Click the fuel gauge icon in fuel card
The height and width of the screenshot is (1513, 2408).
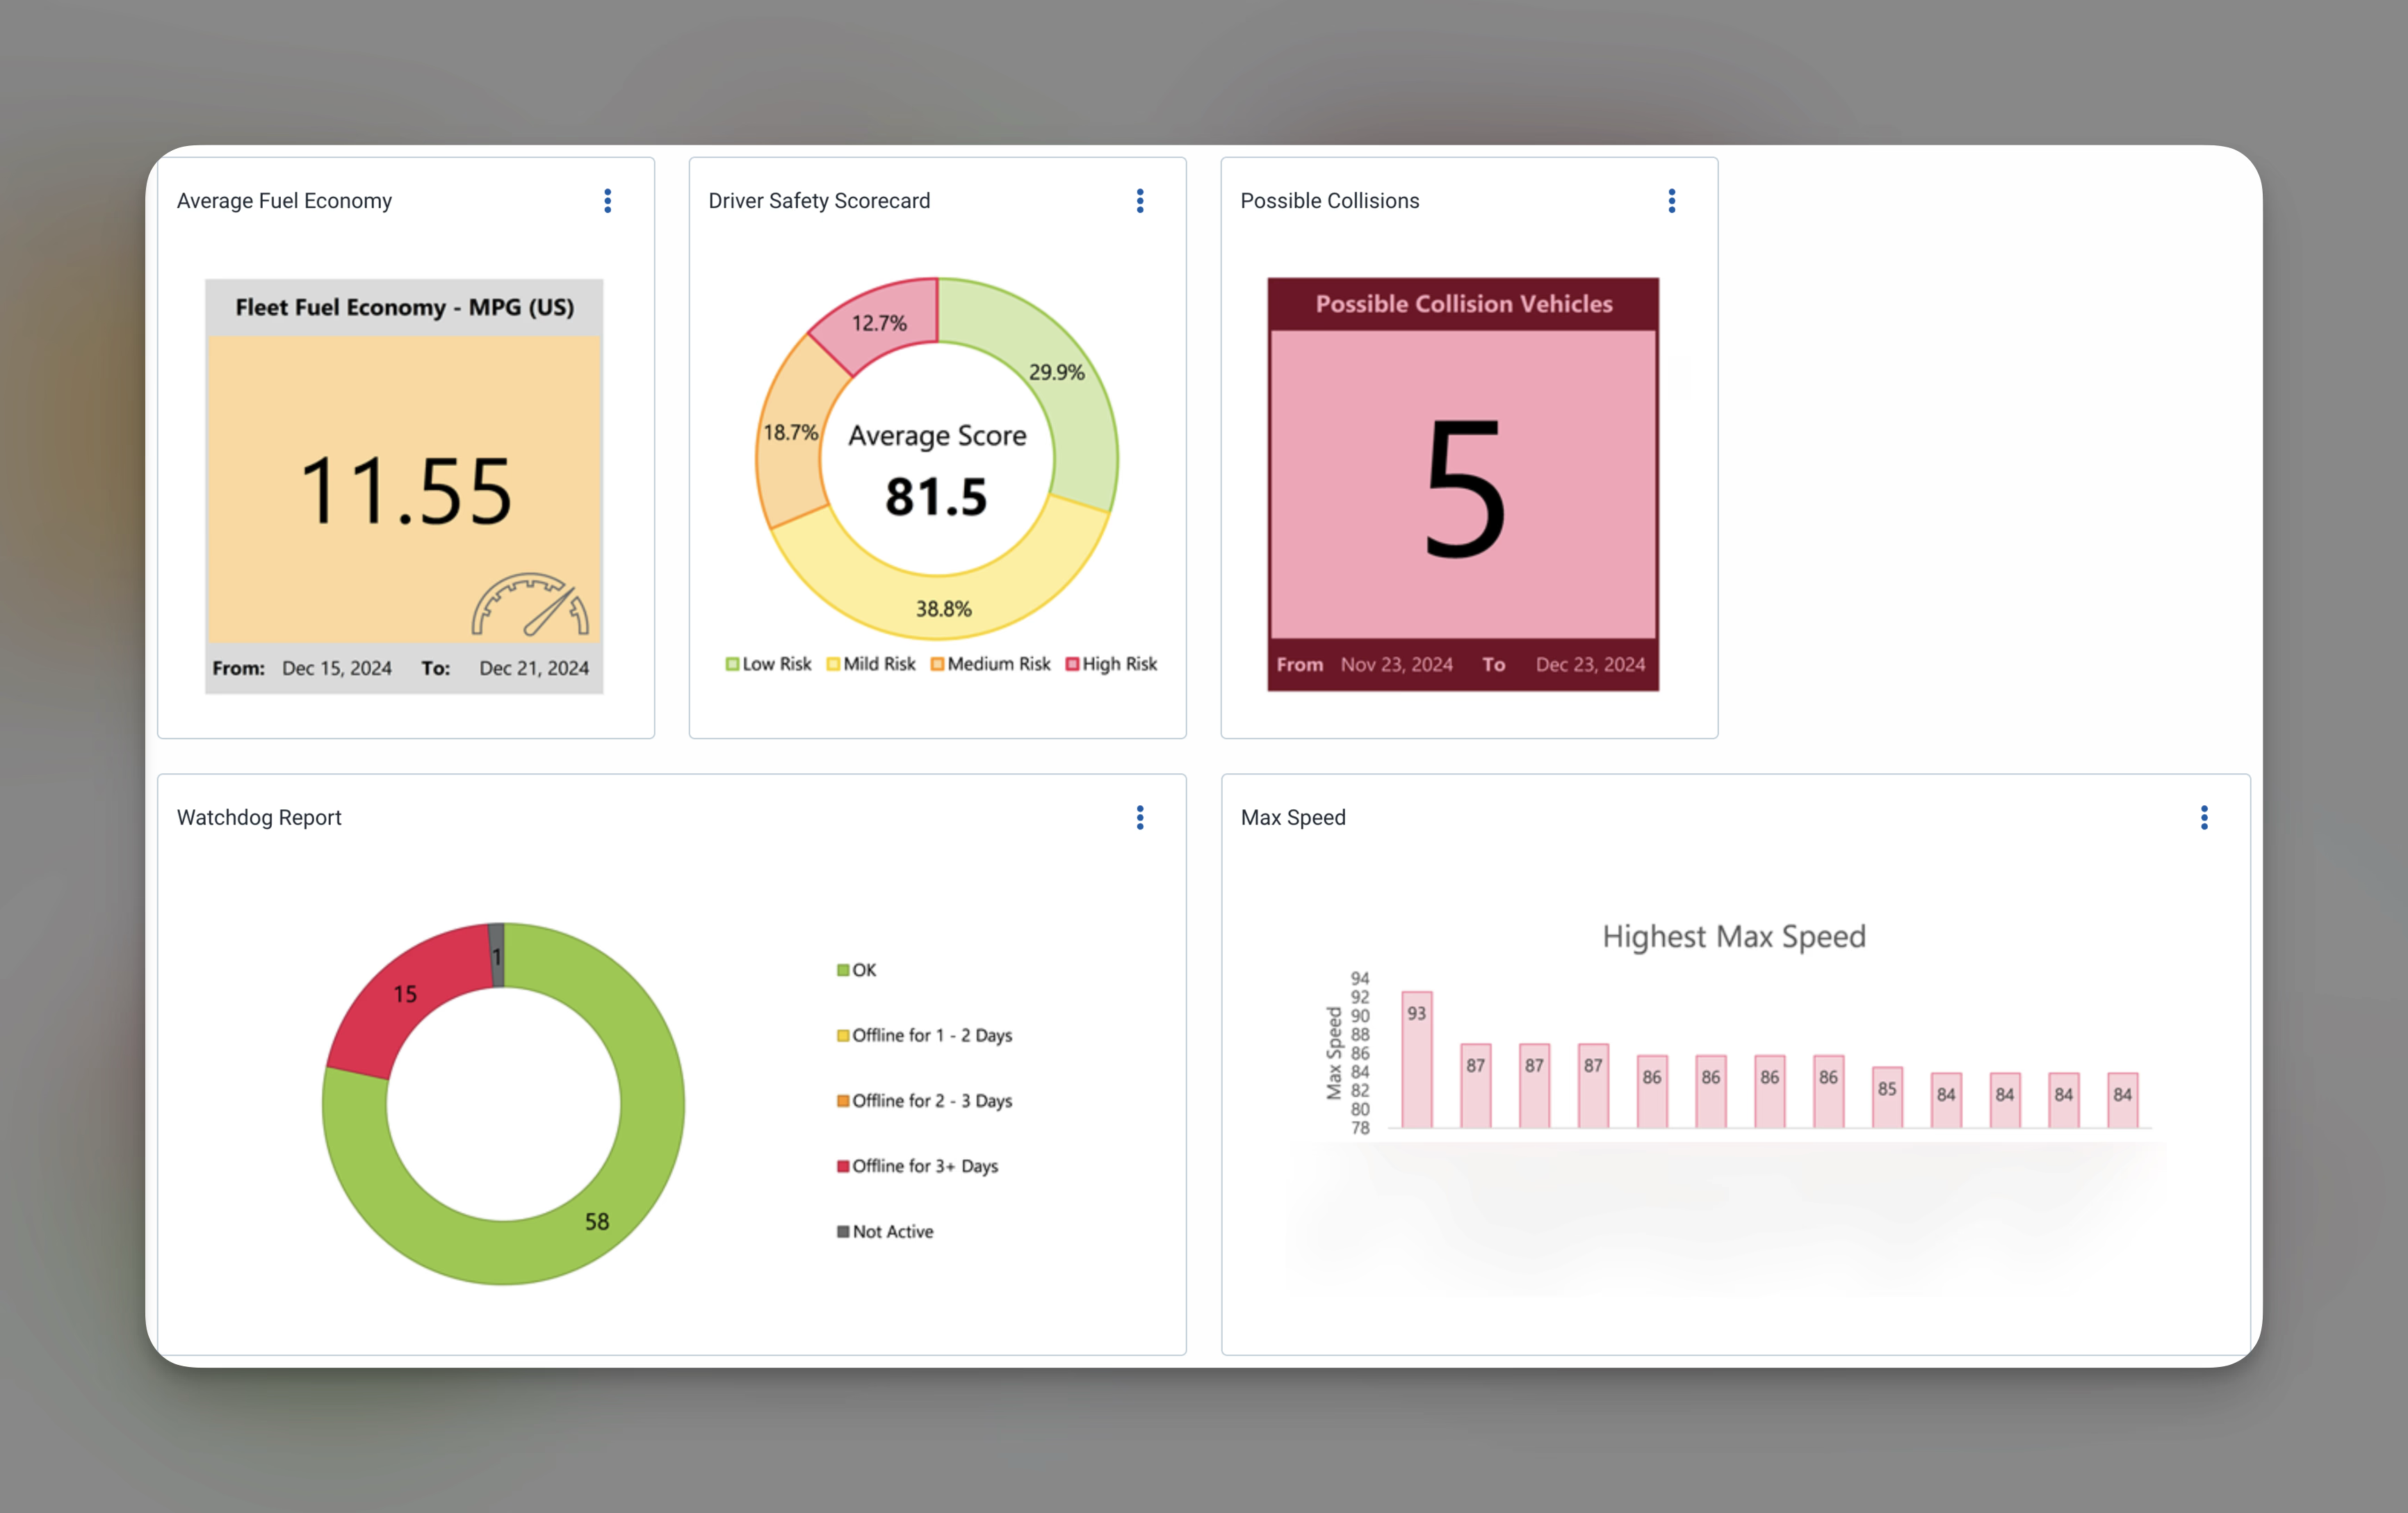point(530,605)
